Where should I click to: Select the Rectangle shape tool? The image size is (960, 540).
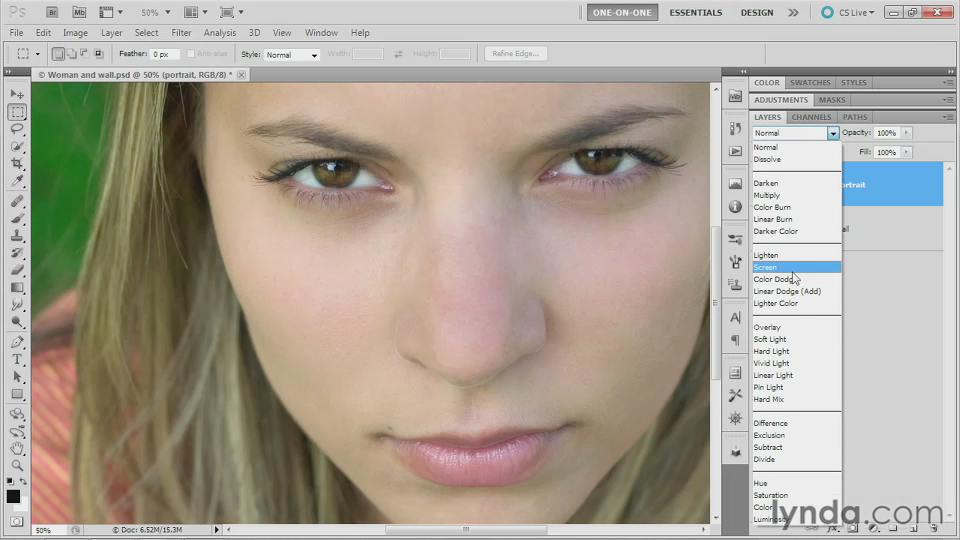tap(17, 394)
